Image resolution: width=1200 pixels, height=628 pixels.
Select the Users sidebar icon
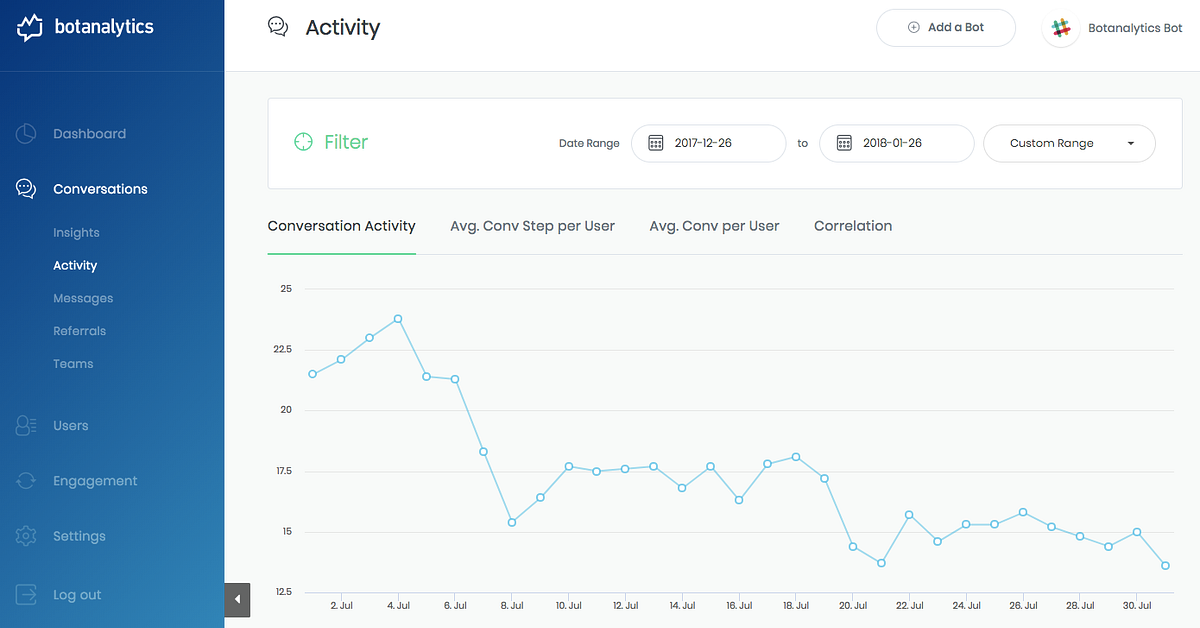click(25, 425)
